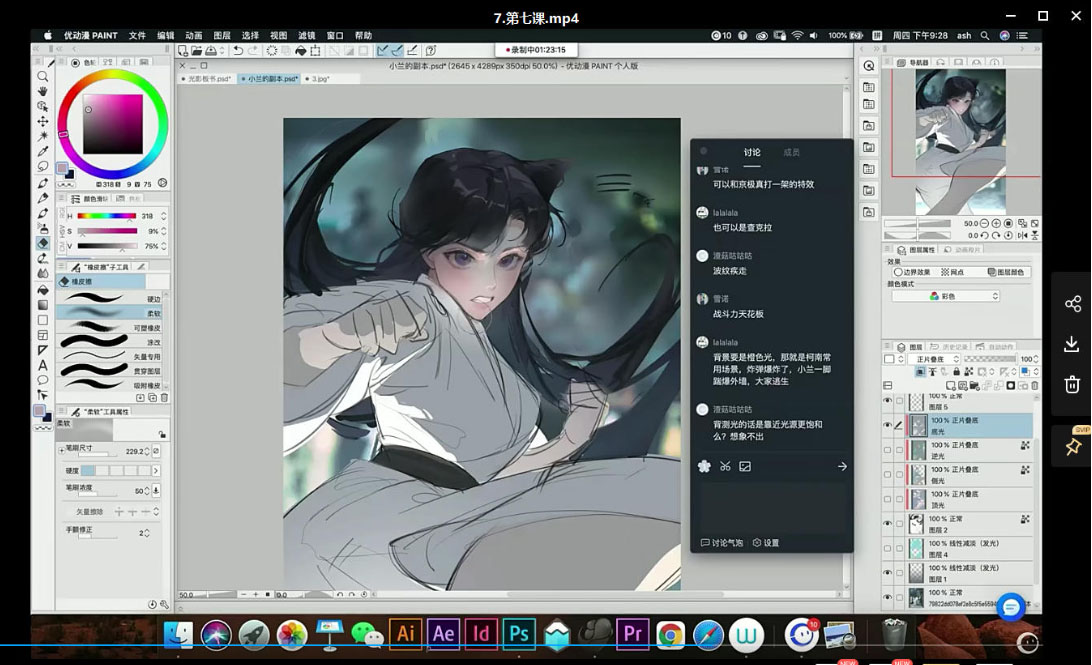Send the chat message with the arrow
1092x665 pixels.
pyautogui.click(x=841, y=466)
